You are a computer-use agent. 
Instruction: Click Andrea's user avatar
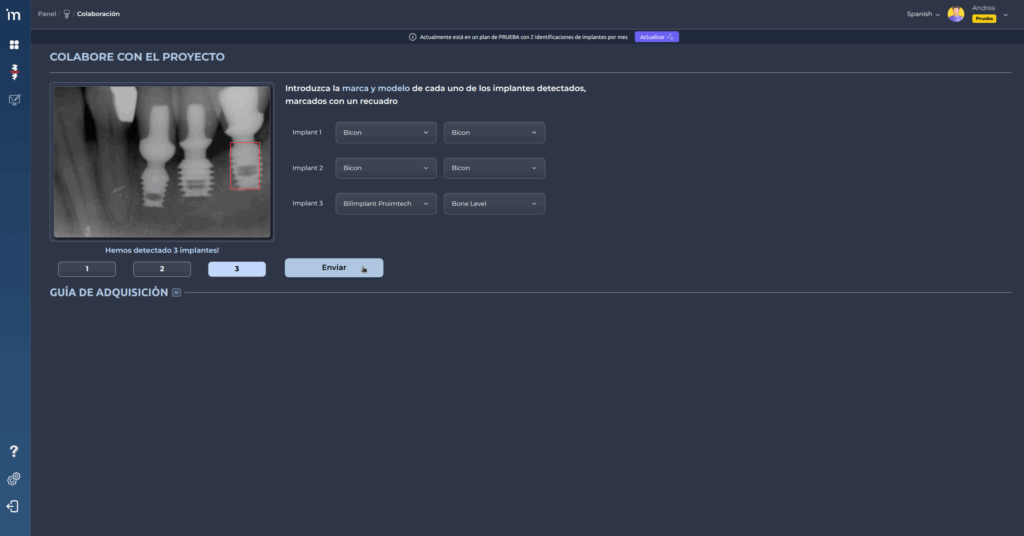[x=956, y=14]
